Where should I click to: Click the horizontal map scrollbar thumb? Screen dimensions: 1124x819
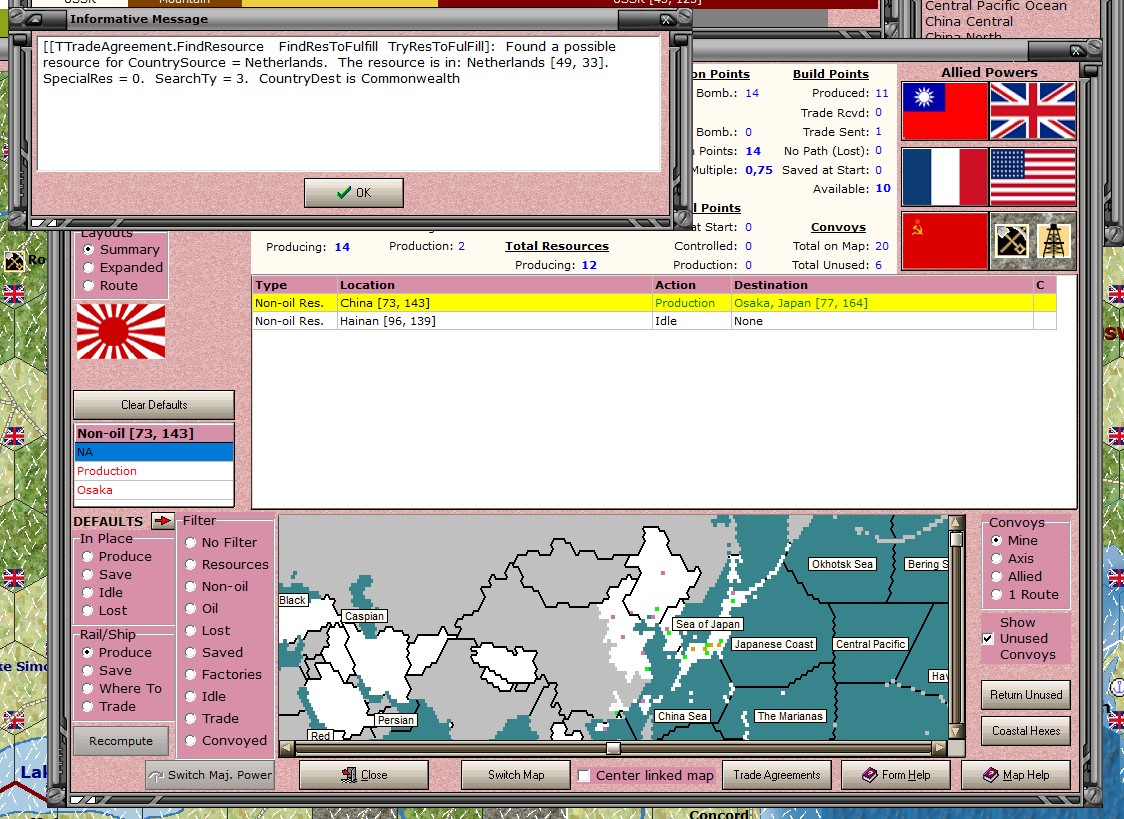[614, 749]
